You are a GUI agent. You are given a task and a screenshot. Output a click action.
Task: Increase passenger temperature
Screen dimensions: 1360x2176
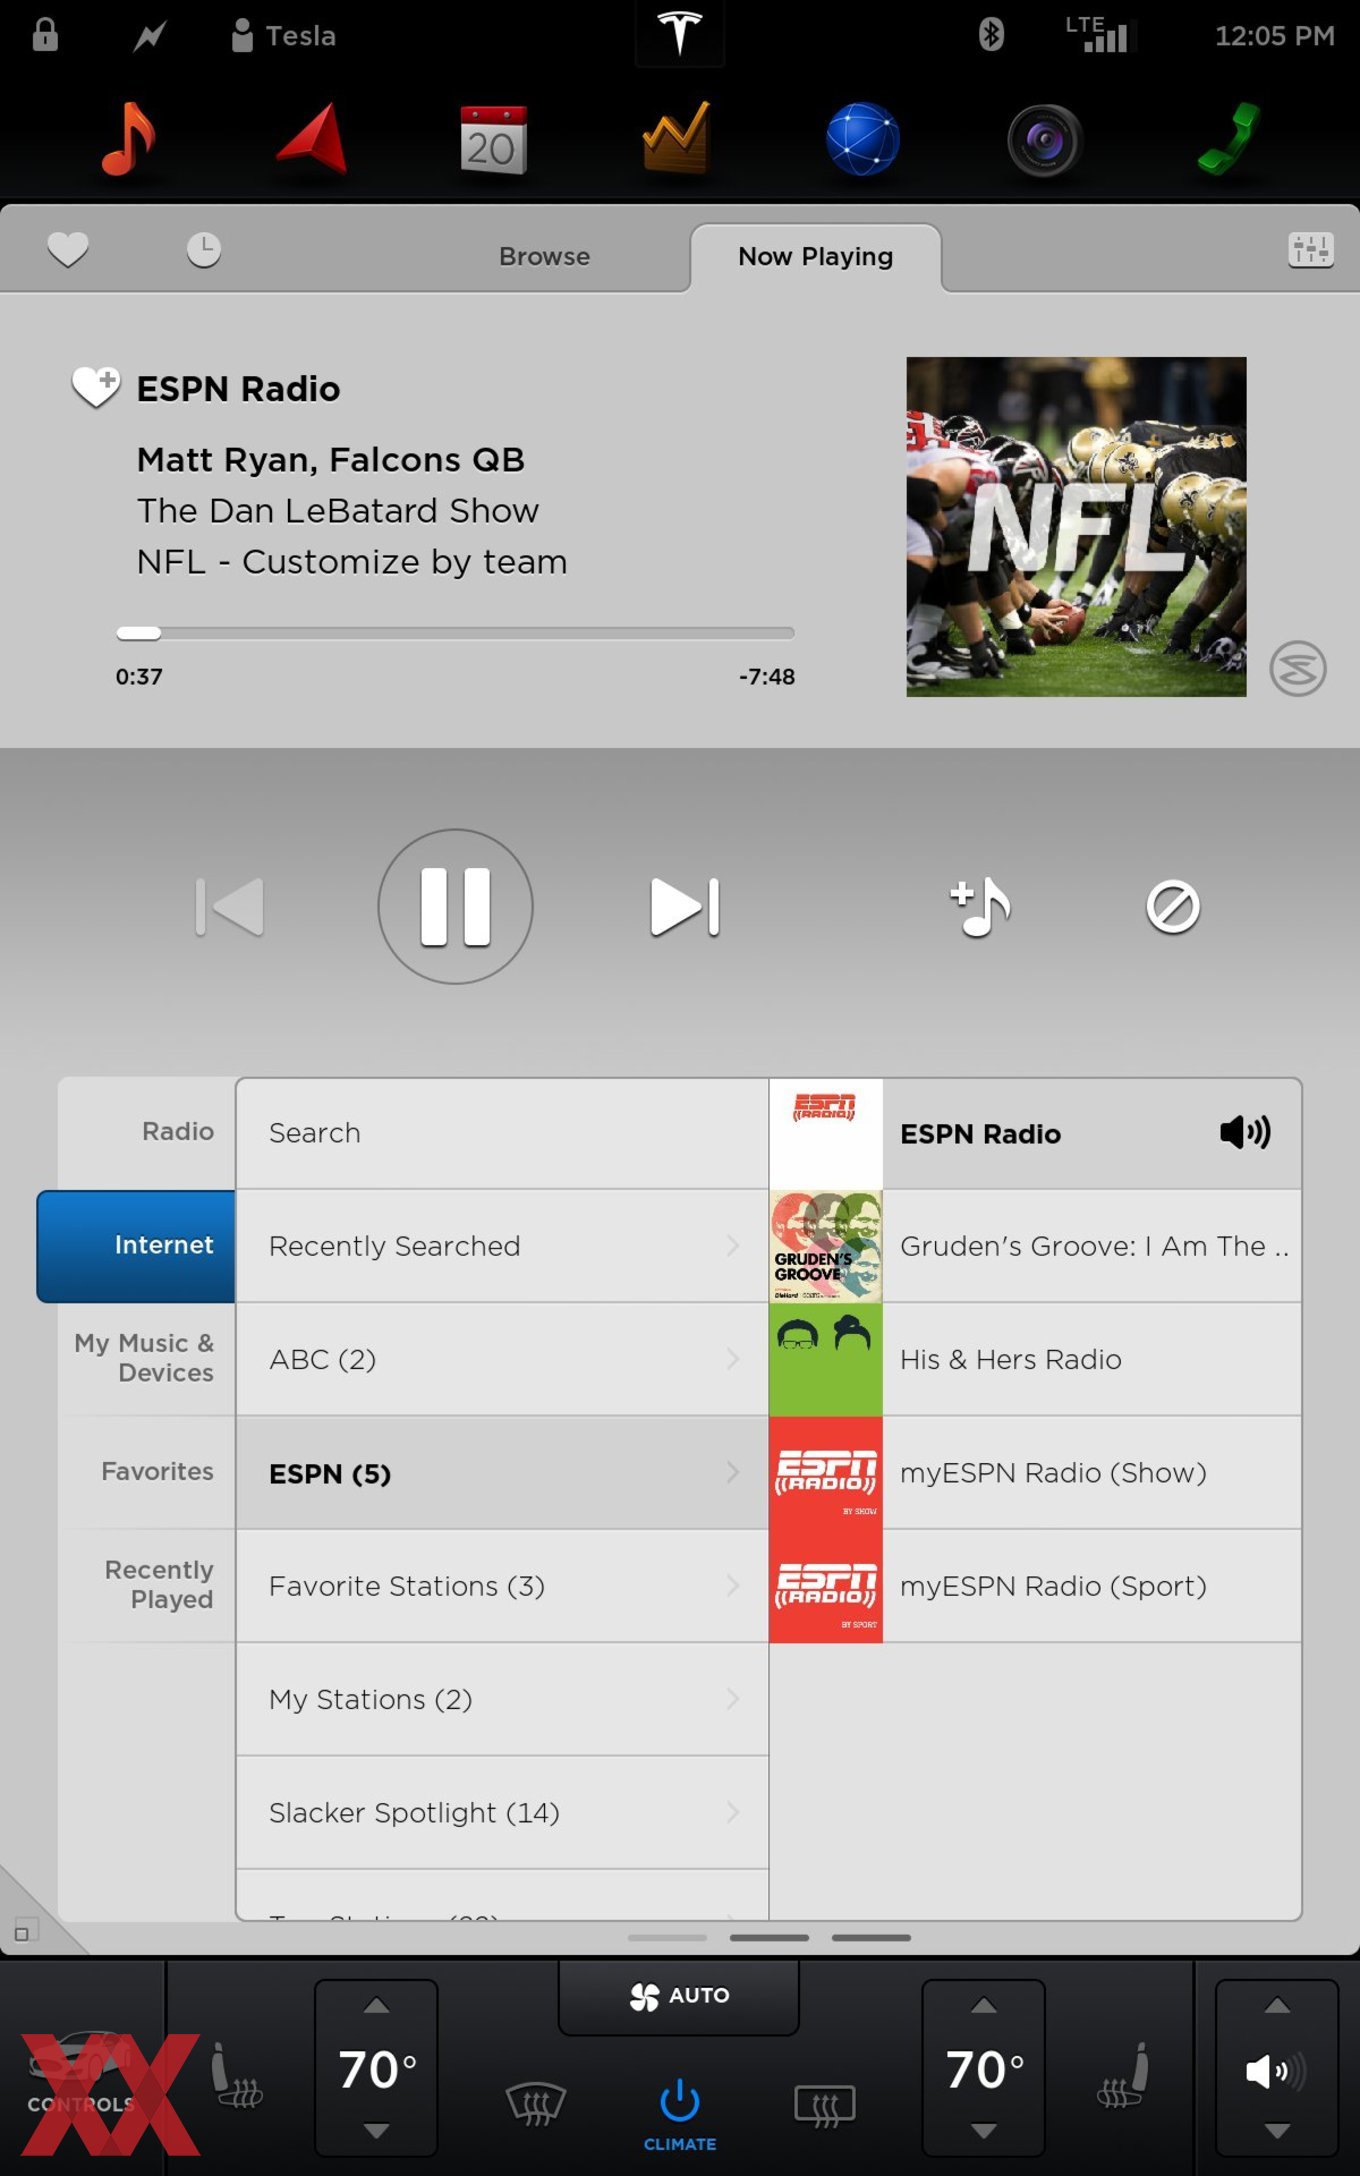click(984, 2006)
